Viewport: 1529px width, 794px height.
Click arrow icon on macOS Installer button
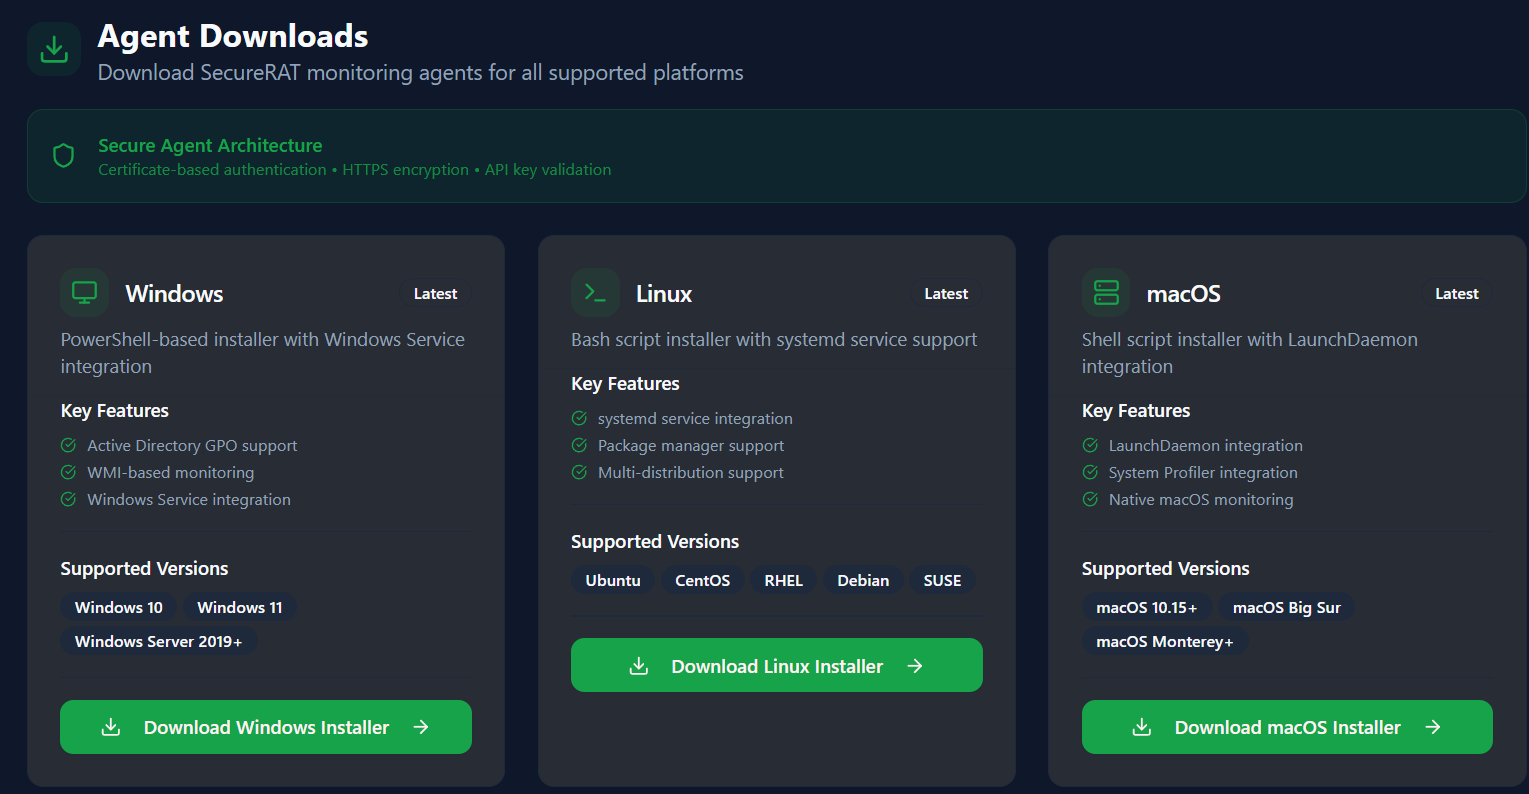click(1433, 727)
